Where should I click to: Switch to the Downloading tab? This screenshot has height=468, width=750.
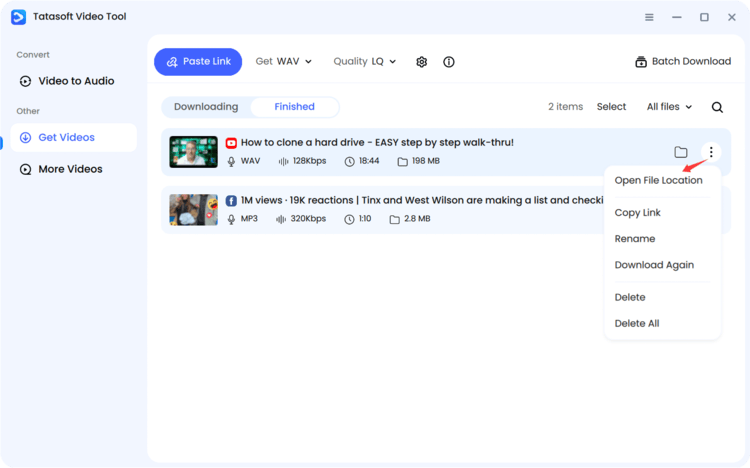pyautogui.click(x=206, y=107)
